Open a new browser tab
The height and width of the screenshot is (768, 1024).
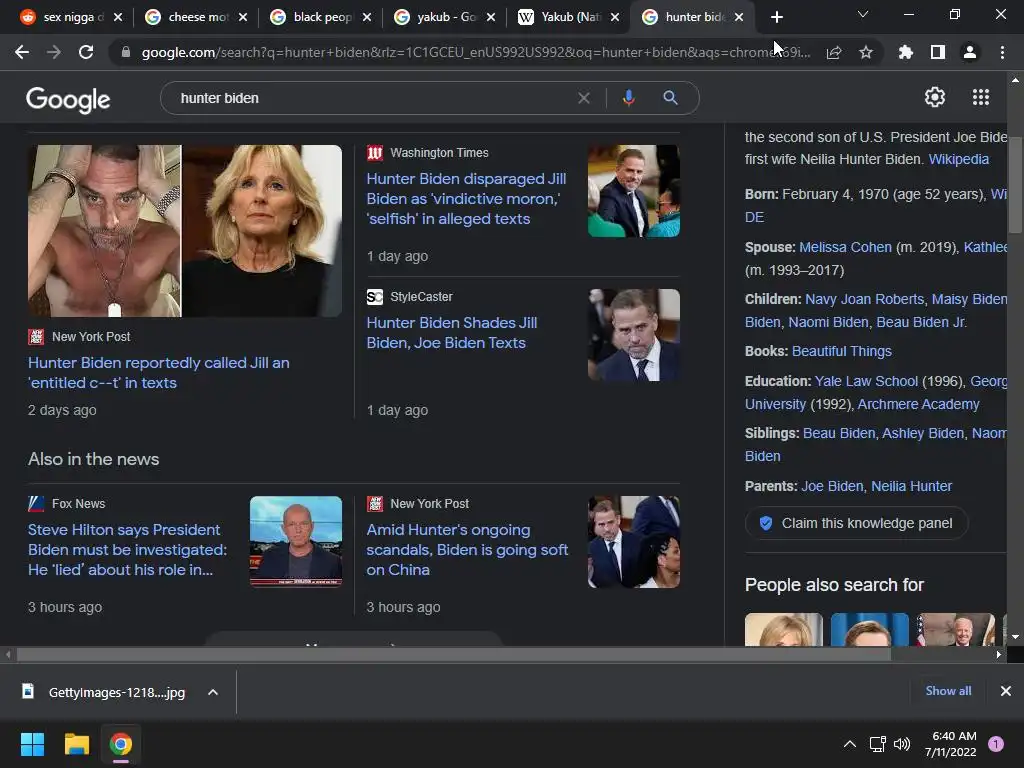coord(776,17)
